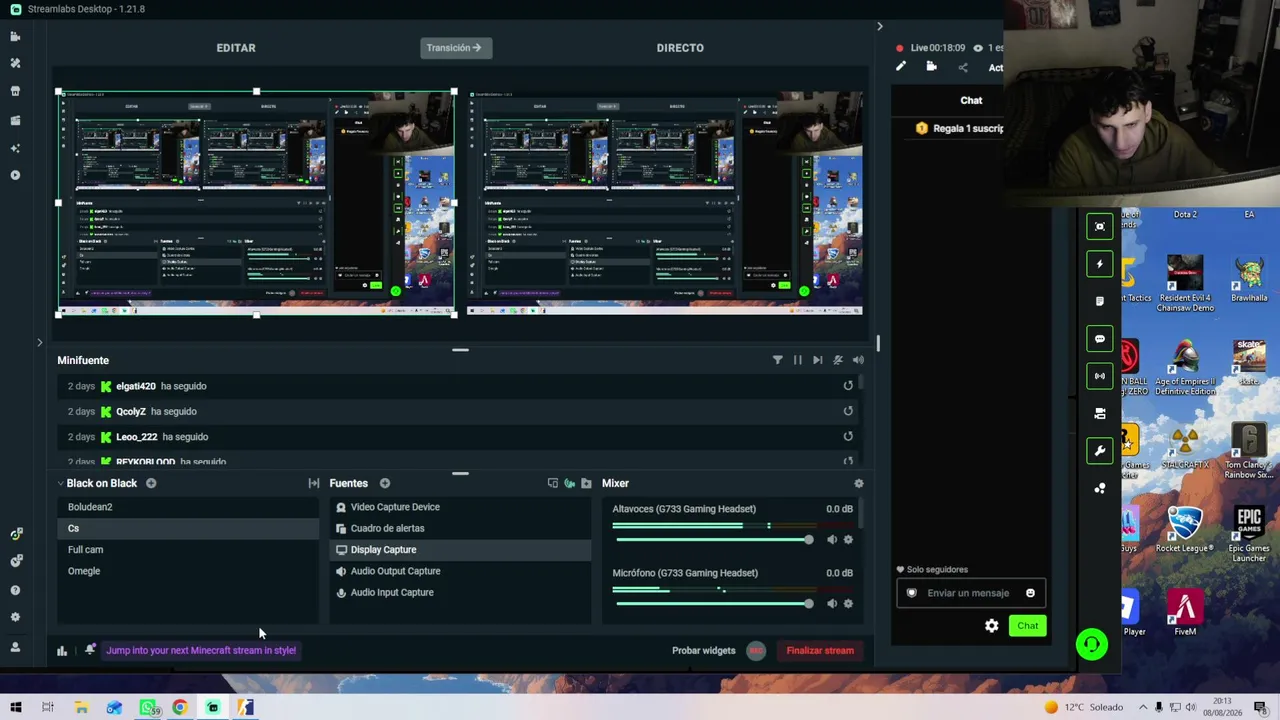1280x720 pixels.
Task: Click the green headset support button
Action: coord(1092,644)
